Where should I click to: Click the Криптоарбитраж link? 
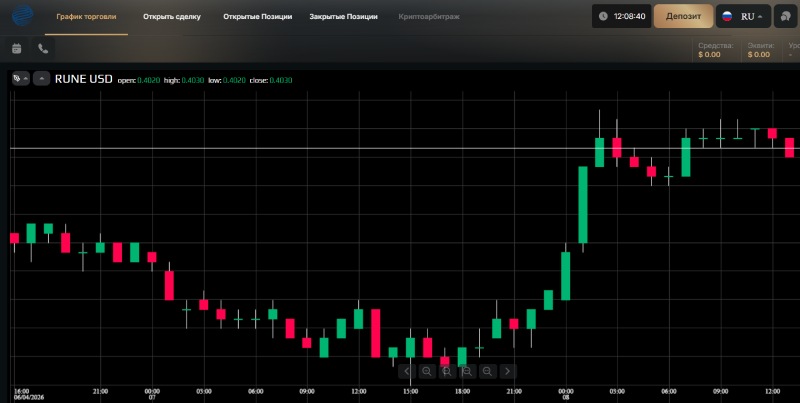point(431,17)
